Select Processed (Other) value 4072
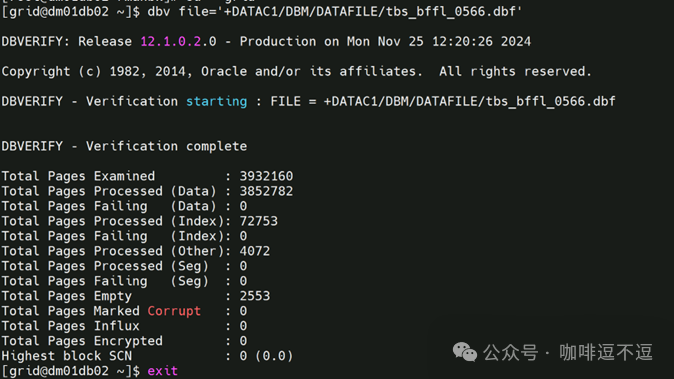The image size is (674, 379). (x=254, y=251)
